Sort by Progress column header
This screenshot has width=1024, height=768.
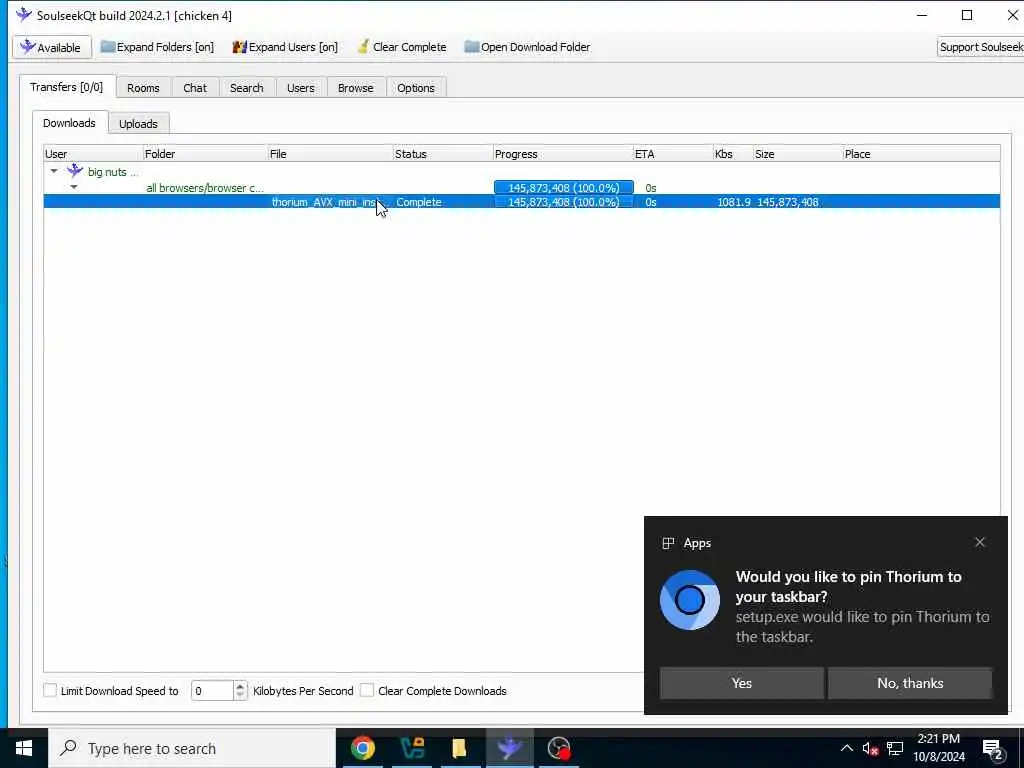point(563,154)
